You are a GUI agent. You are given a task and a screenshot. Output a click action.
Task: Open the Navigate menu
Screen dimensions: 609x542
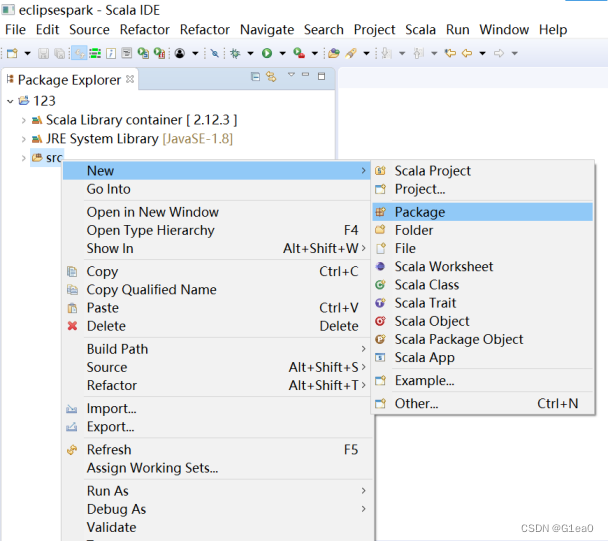click(267, 30)
